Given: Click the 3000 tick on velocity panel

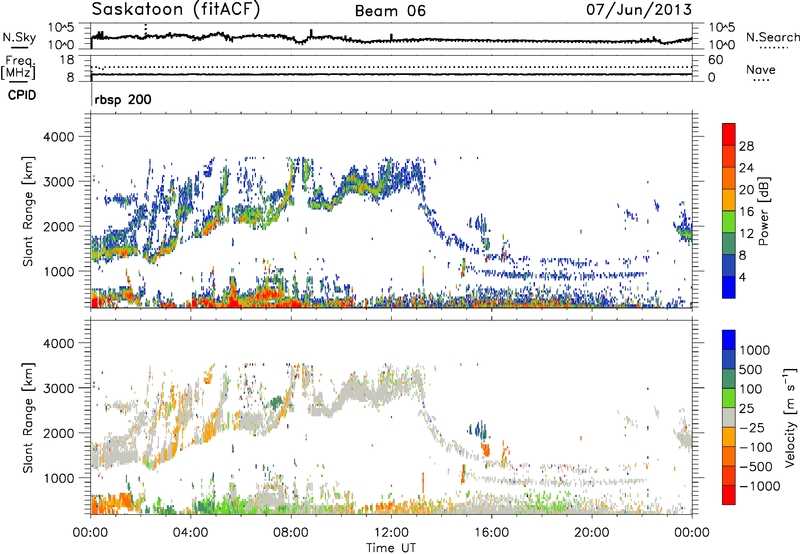Looking at the screenshot, I should coord(59,388).
